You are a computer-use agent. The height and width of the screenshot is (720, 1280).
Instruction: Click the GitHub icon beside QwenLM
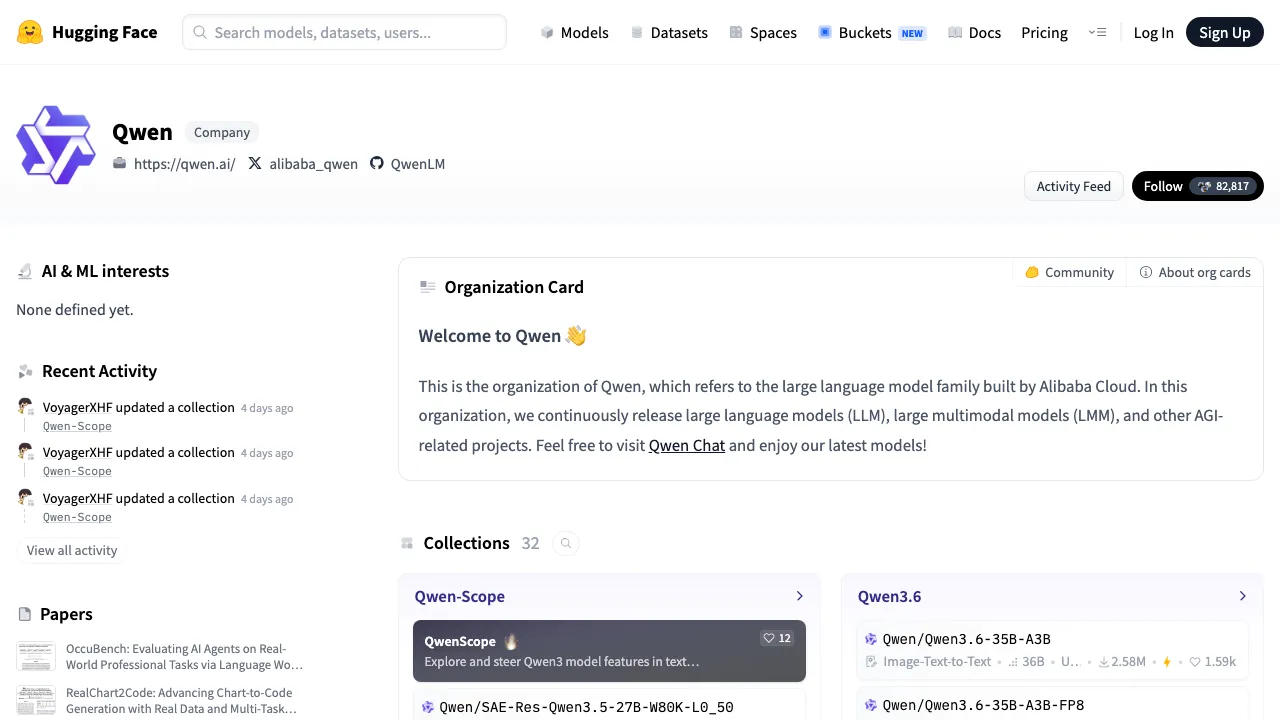377,163
